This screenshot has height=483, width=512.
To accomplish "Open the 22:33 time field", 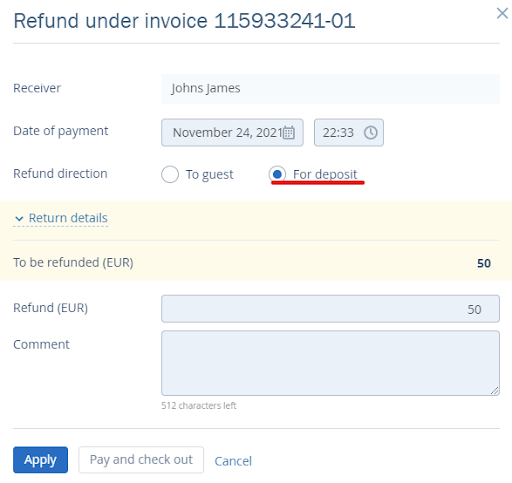I will tap(349, 133).
